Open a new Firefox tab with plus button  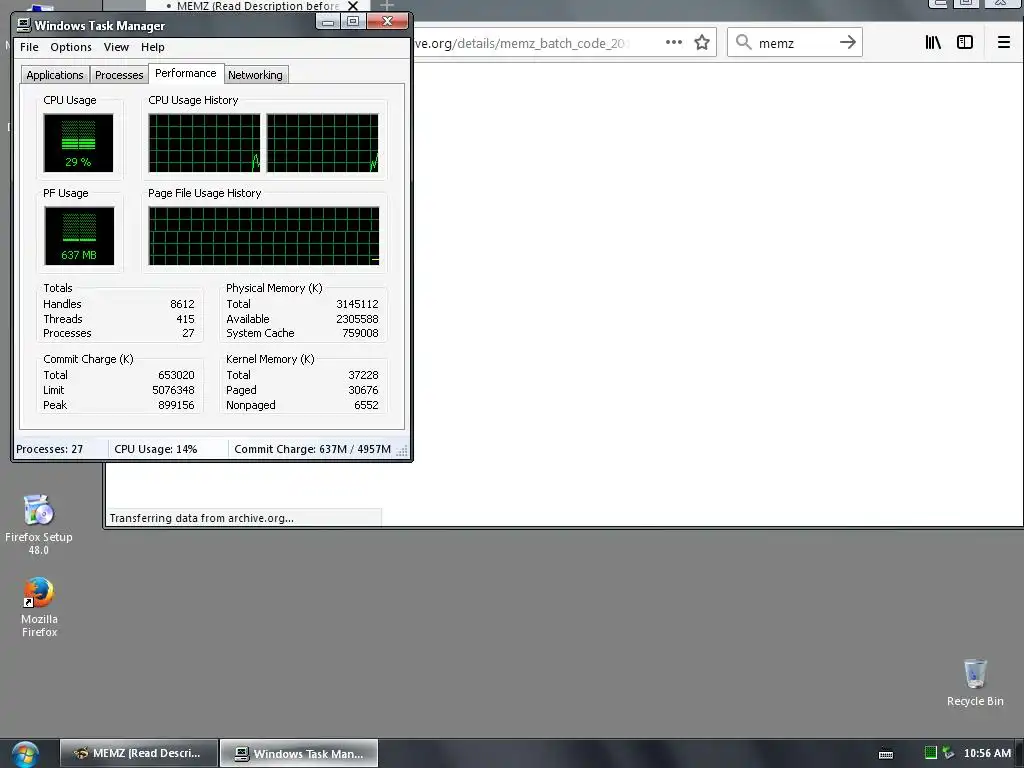tap(387, 5)
